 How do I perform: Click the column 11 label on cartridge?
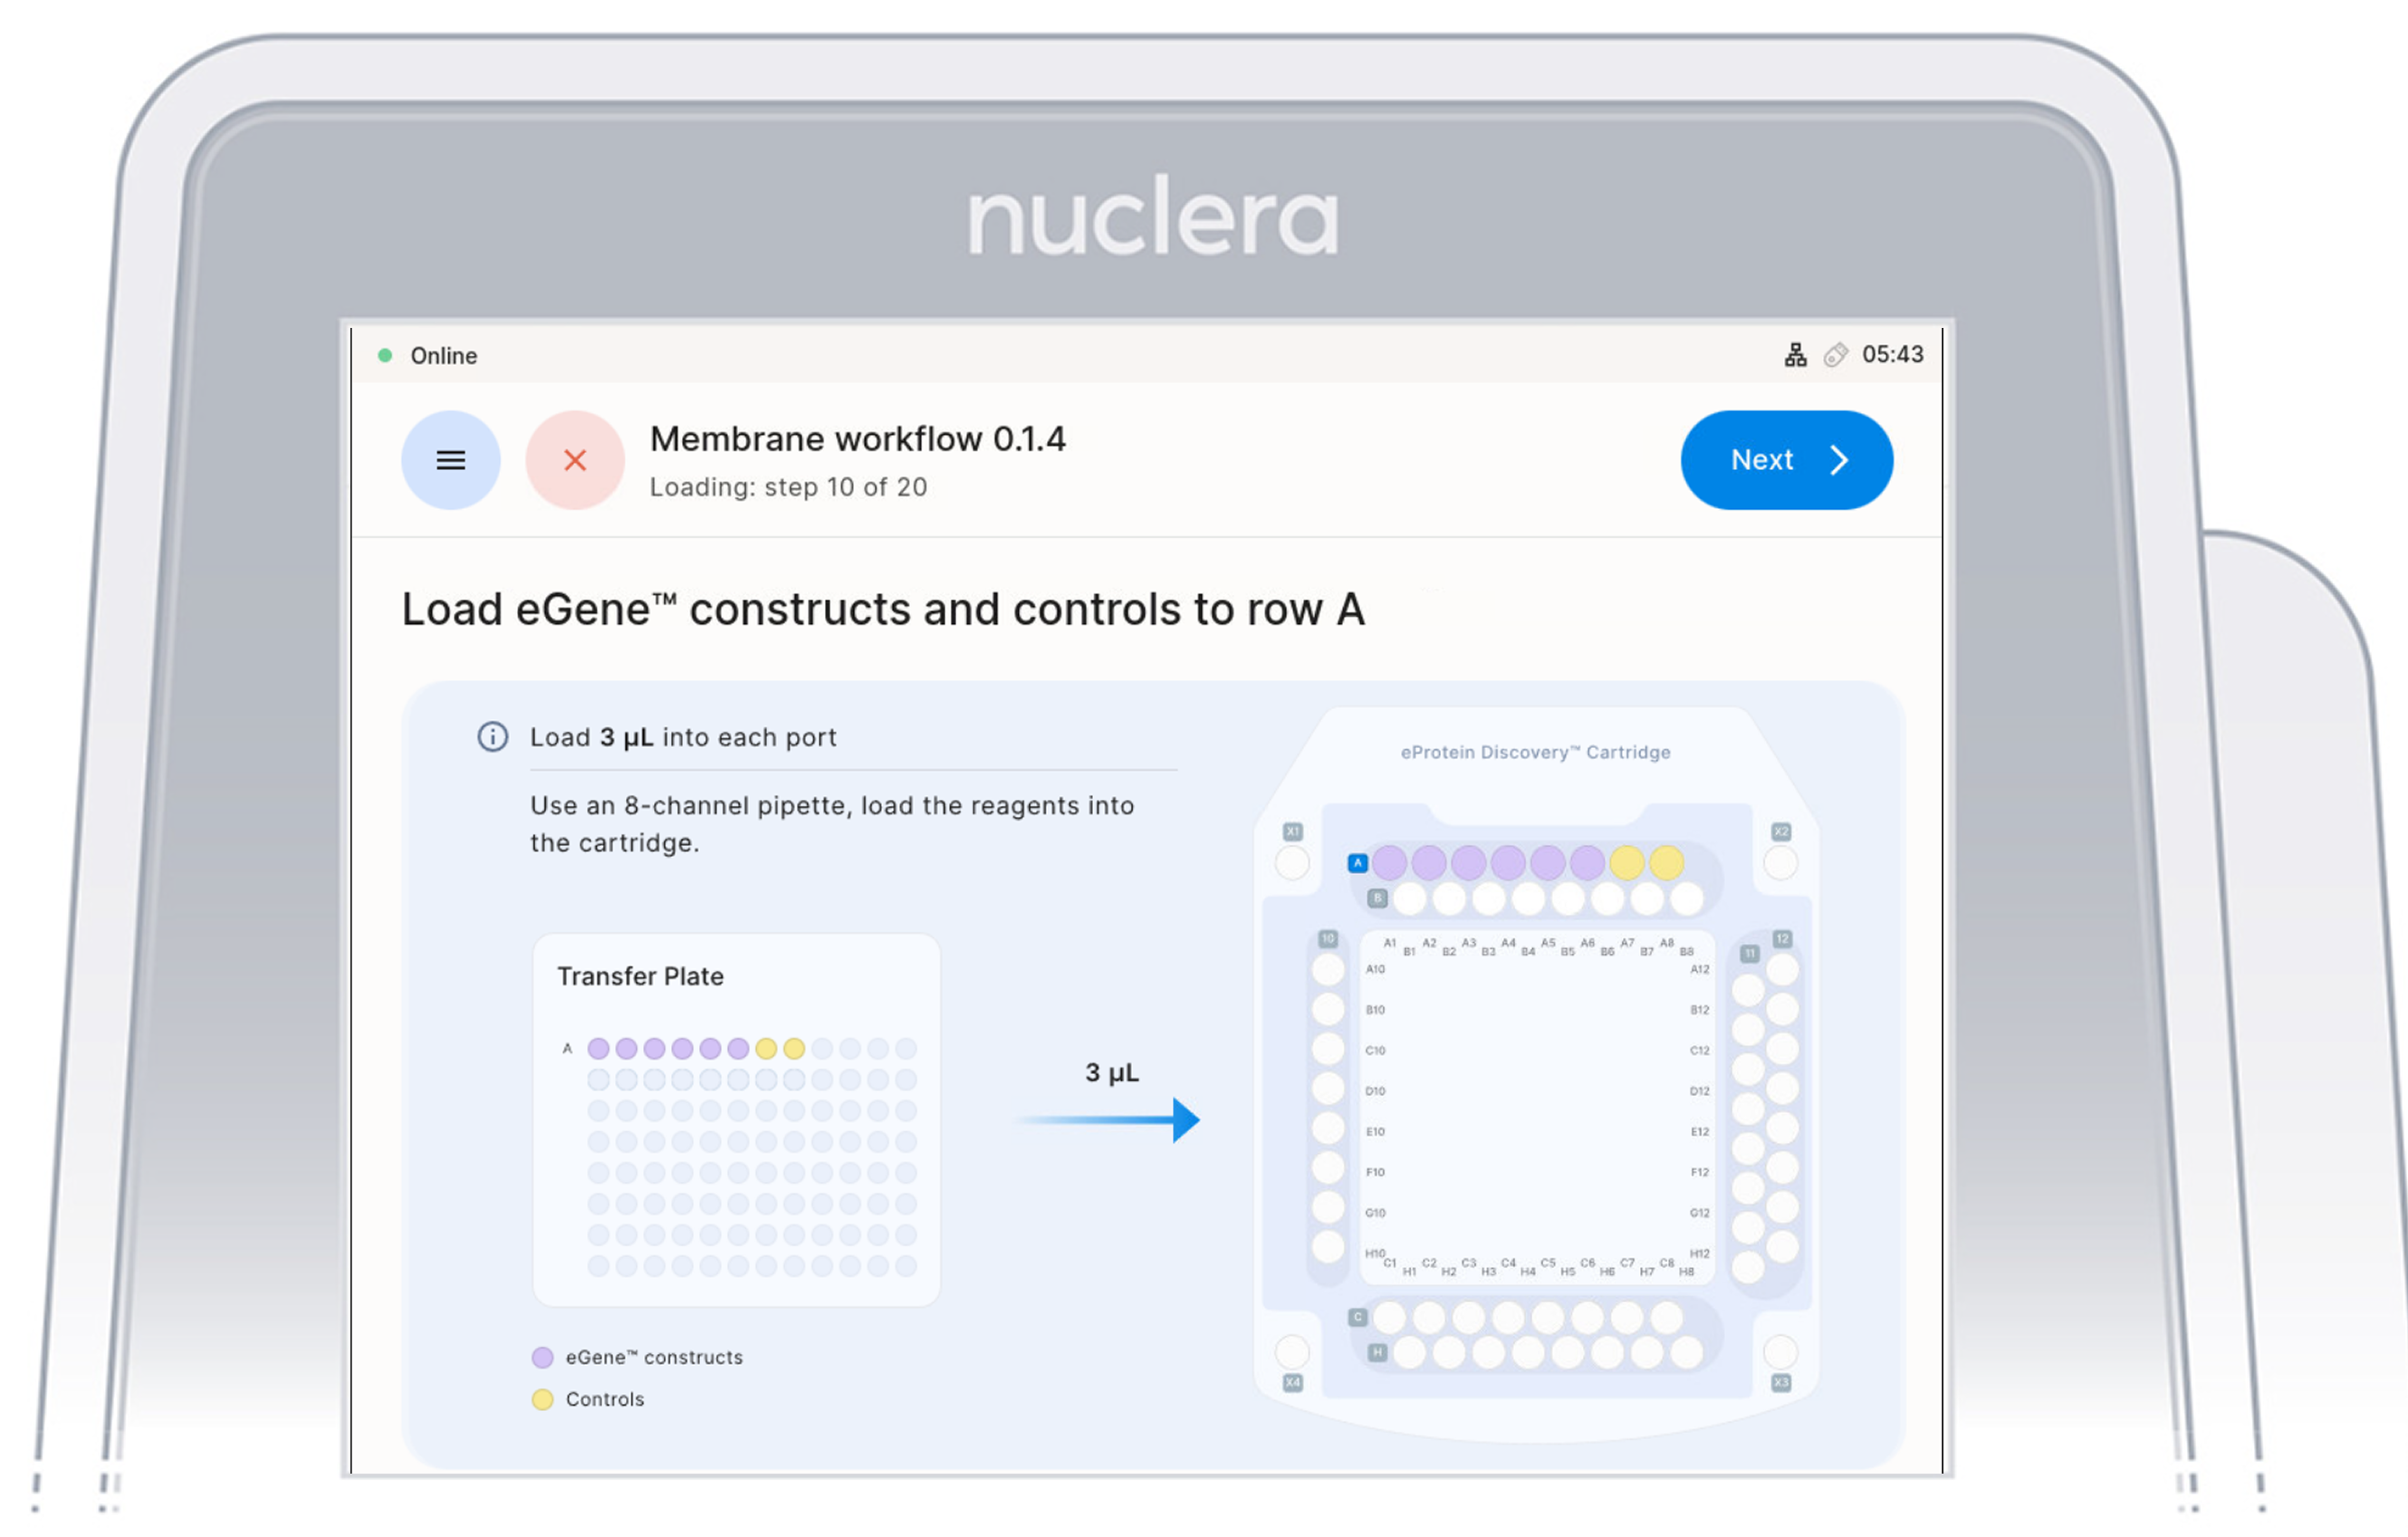pos(1749,953)
